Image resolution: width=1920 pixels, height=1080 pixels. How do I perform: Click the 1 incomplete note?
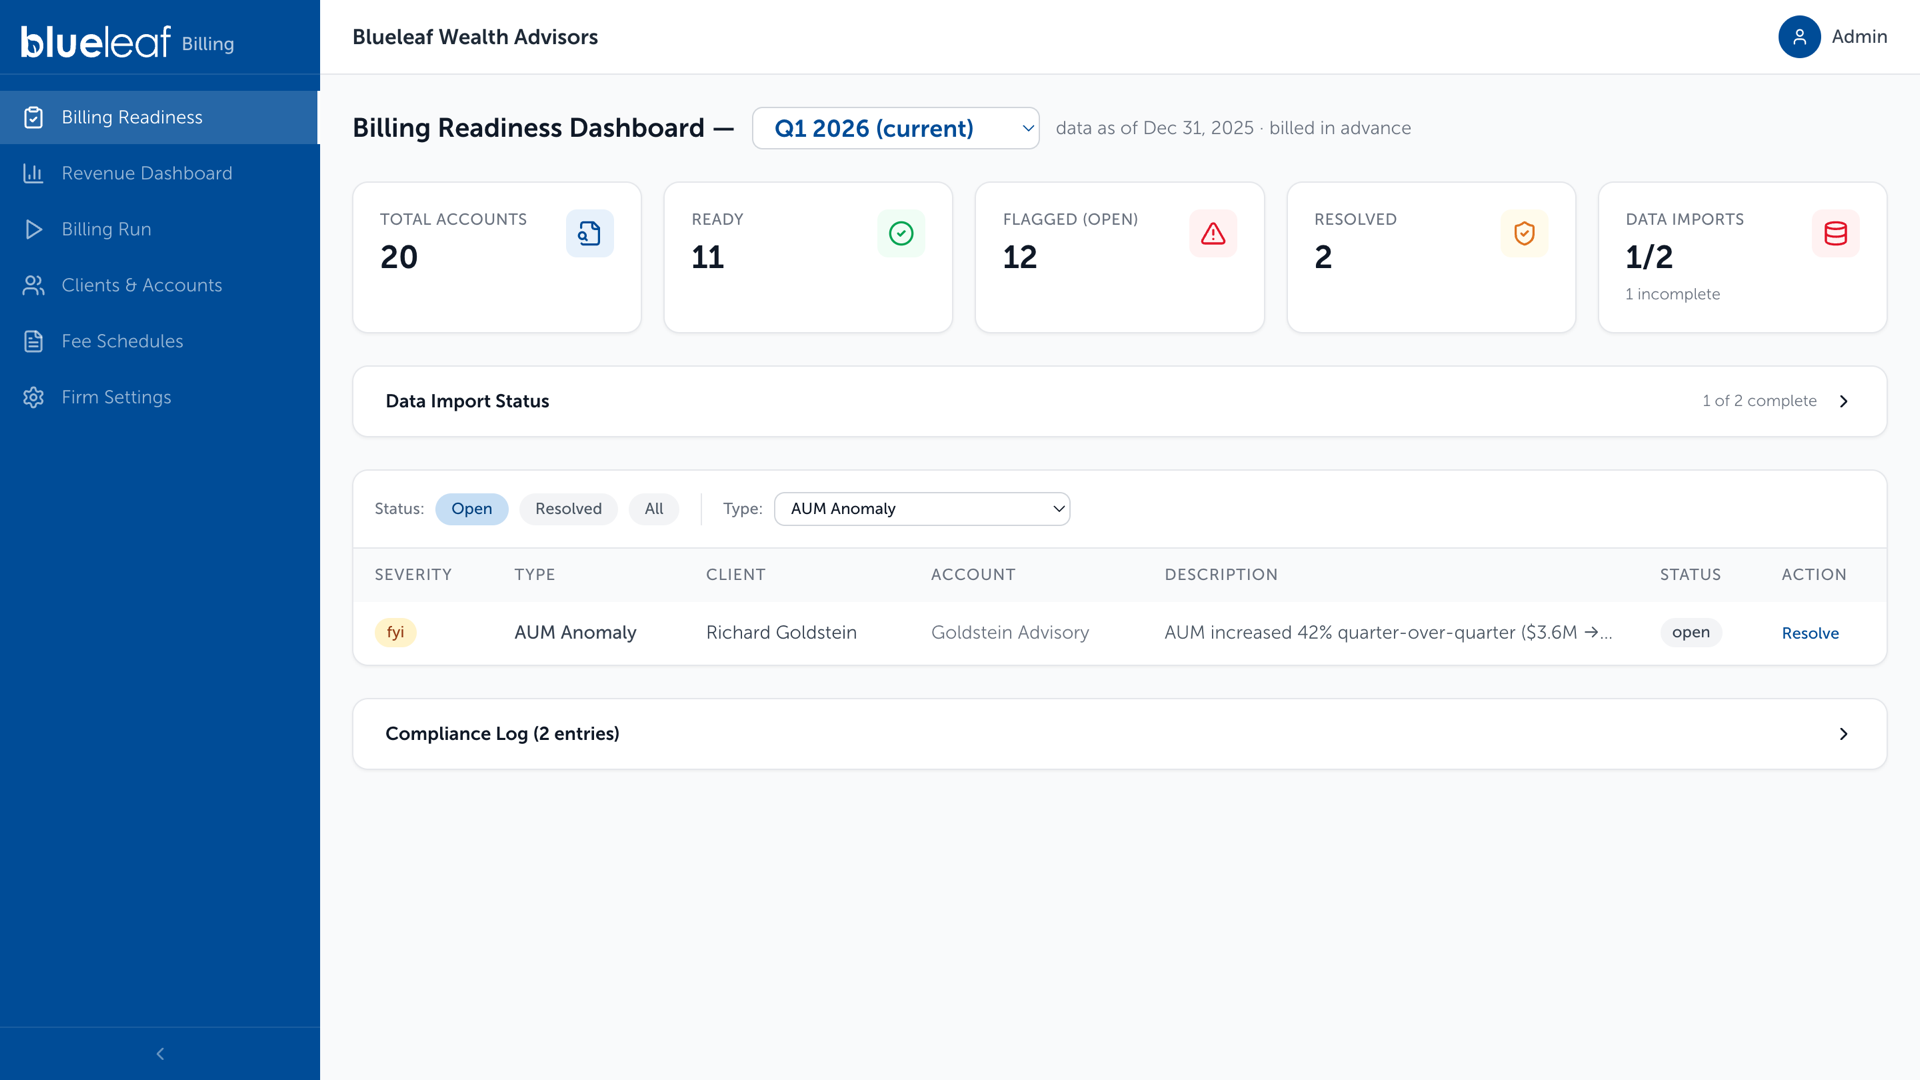click(1673, 294)
